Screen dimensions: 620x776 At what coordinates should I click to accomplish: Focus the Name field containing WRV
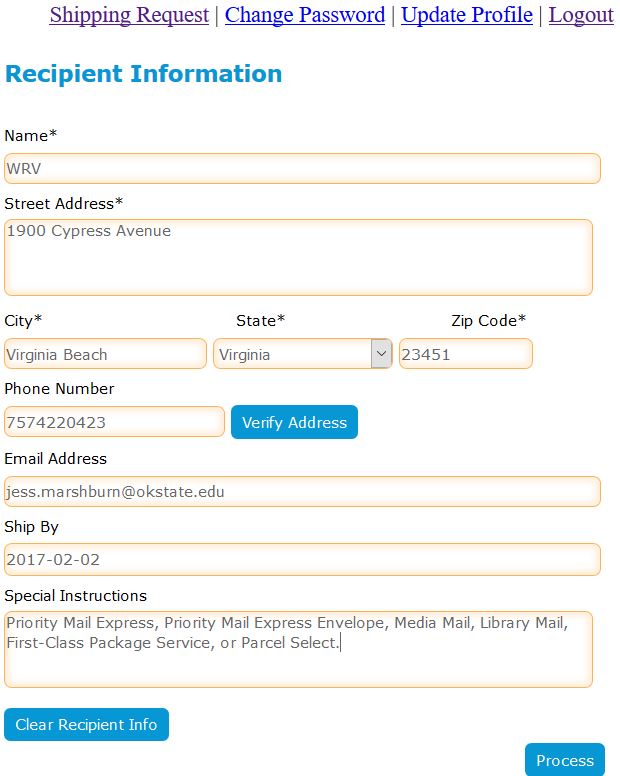302,168
